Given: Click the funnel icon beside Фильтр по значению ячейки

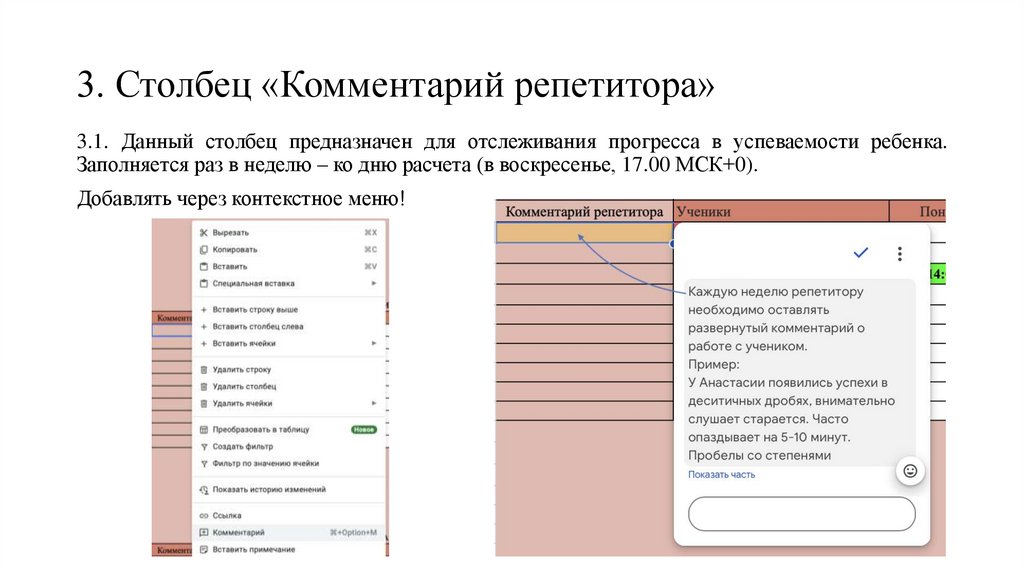Looking at the screenshot, I should (204, 464).
